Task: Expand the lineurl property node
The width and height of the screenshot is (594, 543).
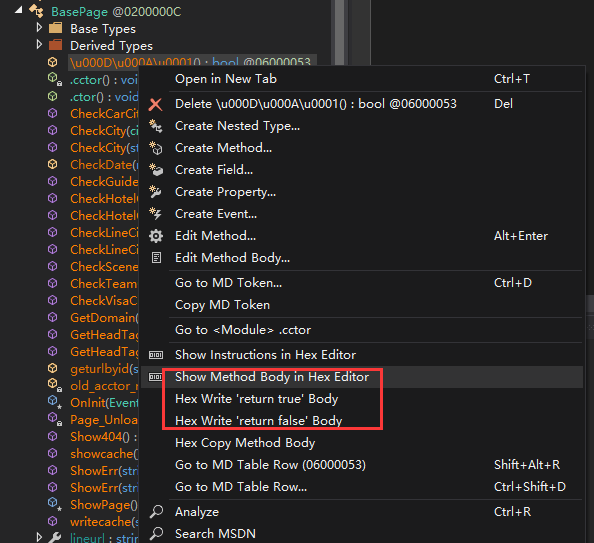Action: point(39,537)
